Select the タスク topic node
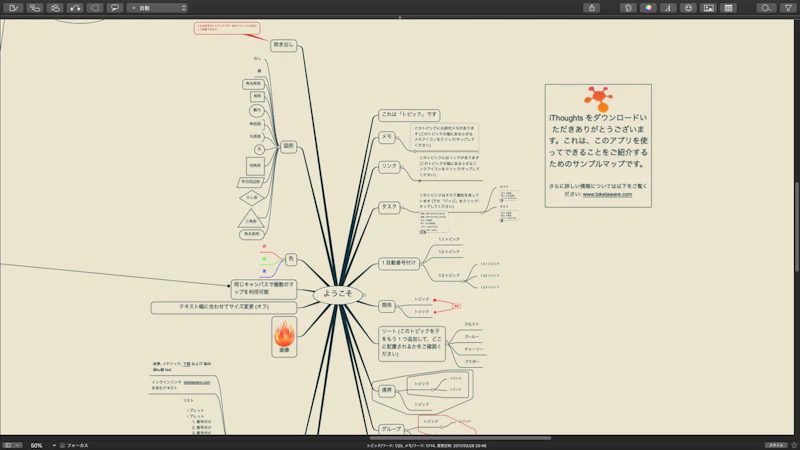This screenshot has height=450, width=800. click(388, 207)
